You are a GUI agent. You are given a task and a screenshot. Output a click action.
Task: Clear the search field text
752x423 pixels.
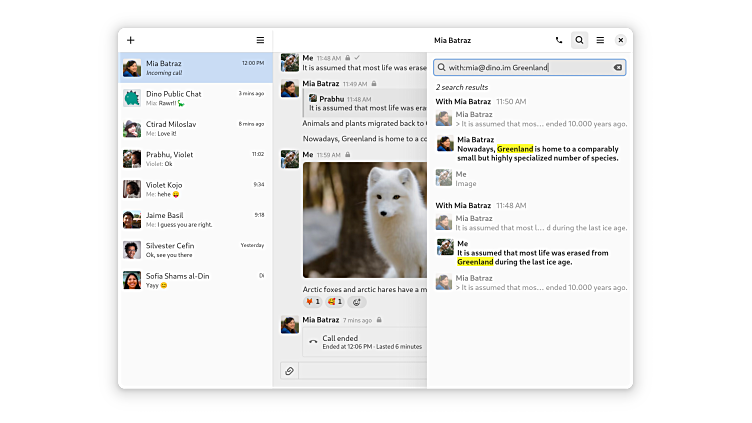(x=617, y=68)
